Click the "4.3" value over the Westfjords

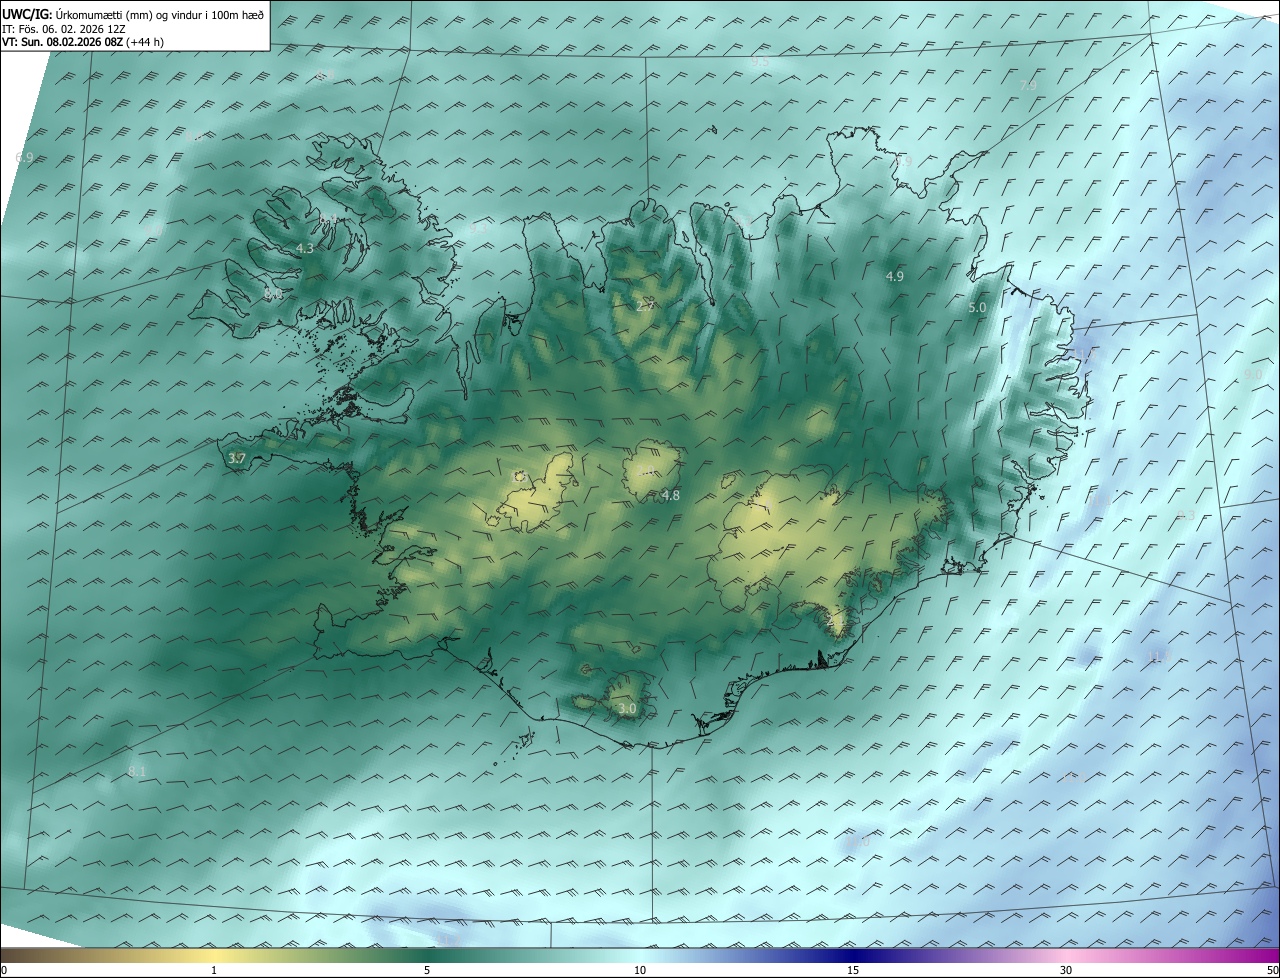coord(305,248)
